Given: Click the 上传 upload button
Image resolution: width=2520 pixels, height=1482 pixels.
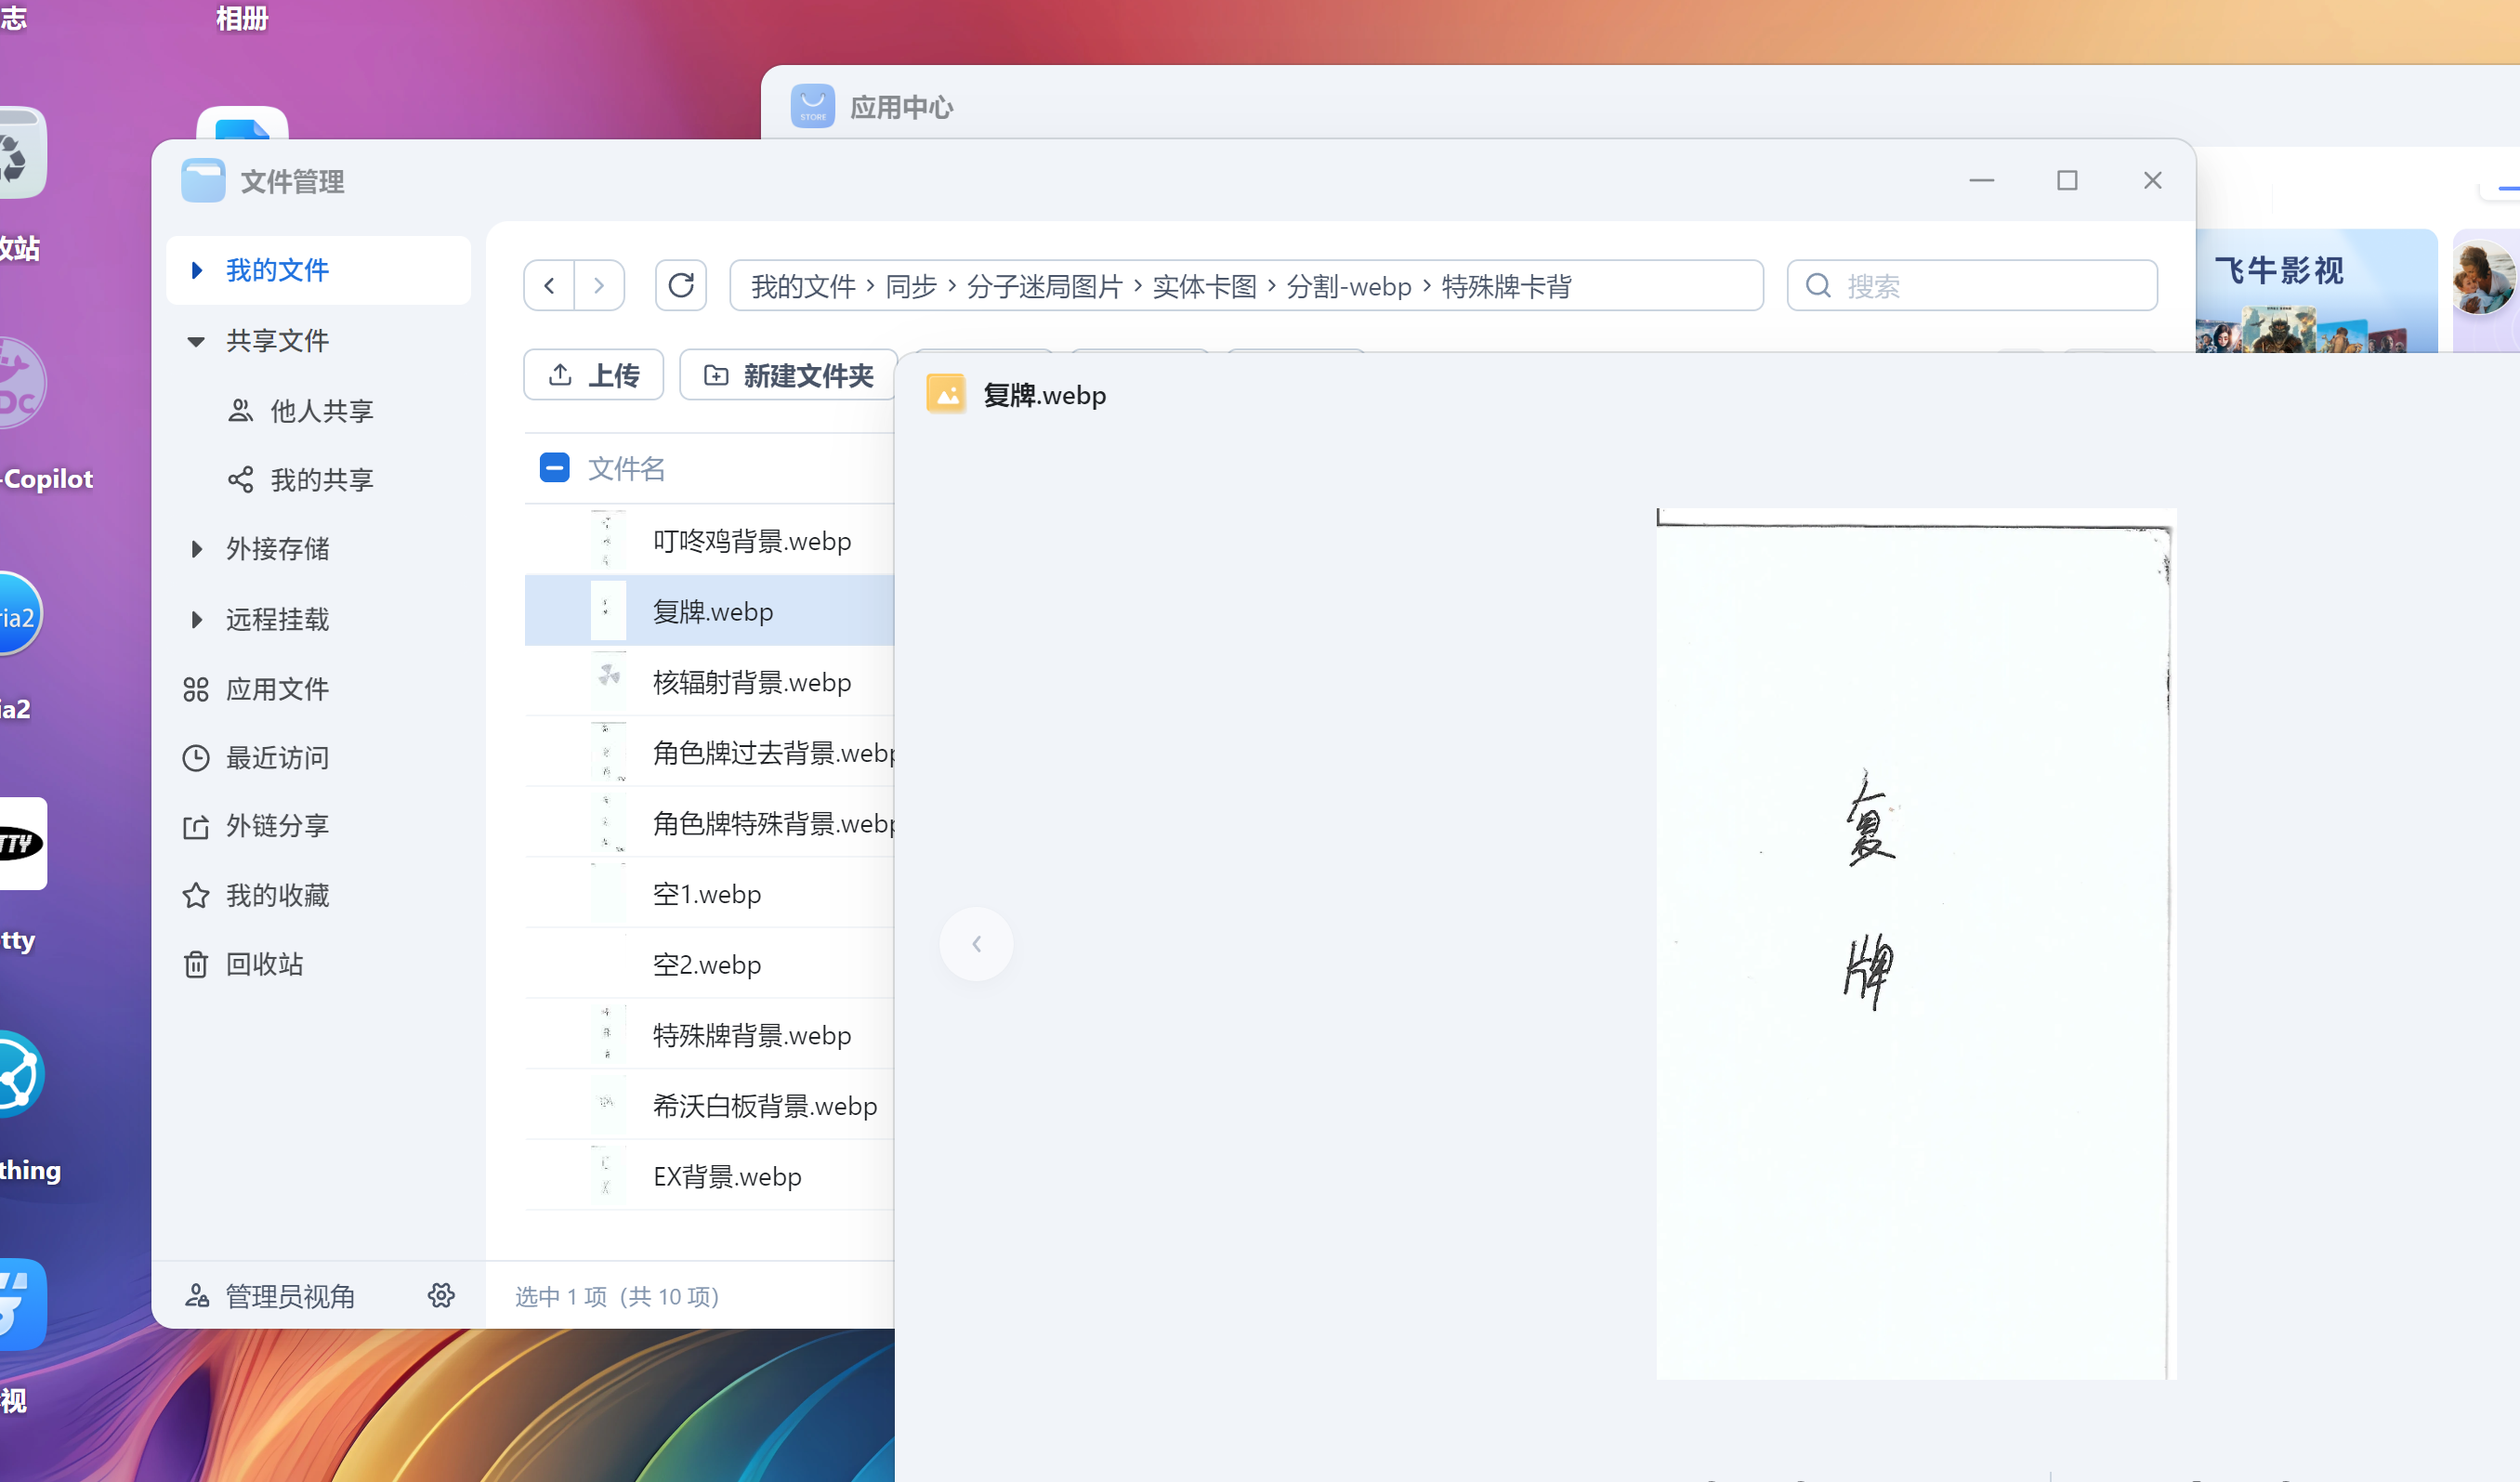Looking at the screenshot, I should [594, 375].
